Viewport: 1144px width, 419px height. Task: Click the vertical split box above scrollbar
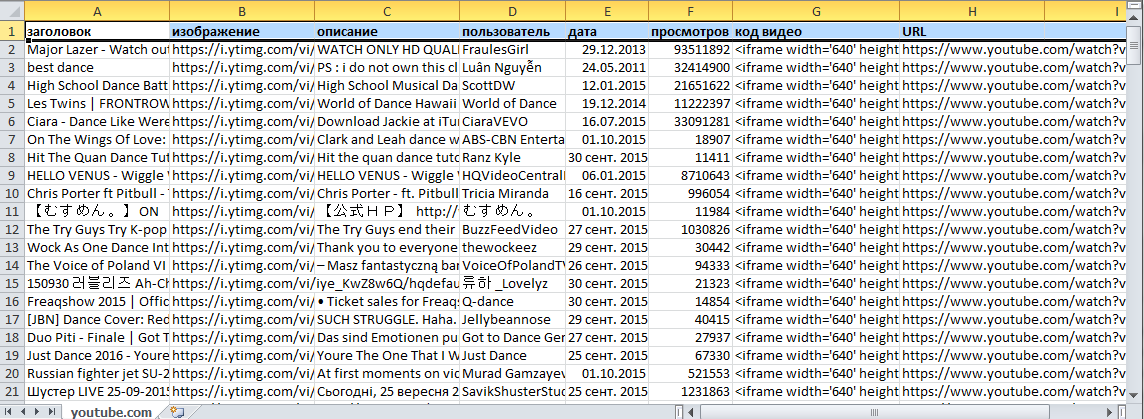tap(1133, 5)
